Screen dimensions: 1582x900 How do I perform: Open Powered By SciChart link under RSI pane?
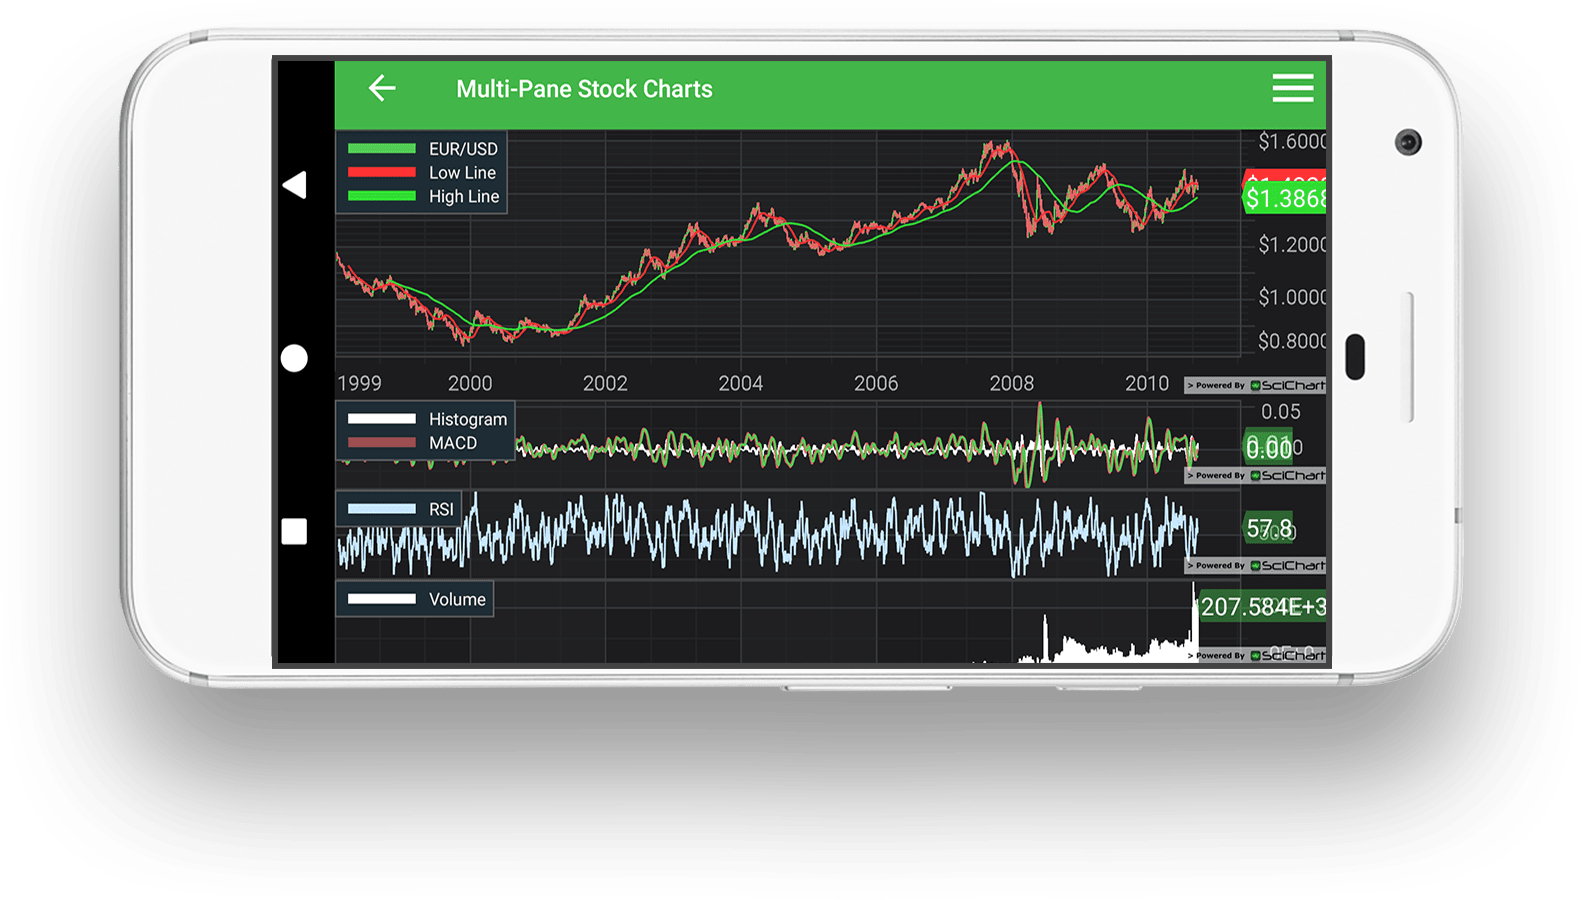point(1255,565)
